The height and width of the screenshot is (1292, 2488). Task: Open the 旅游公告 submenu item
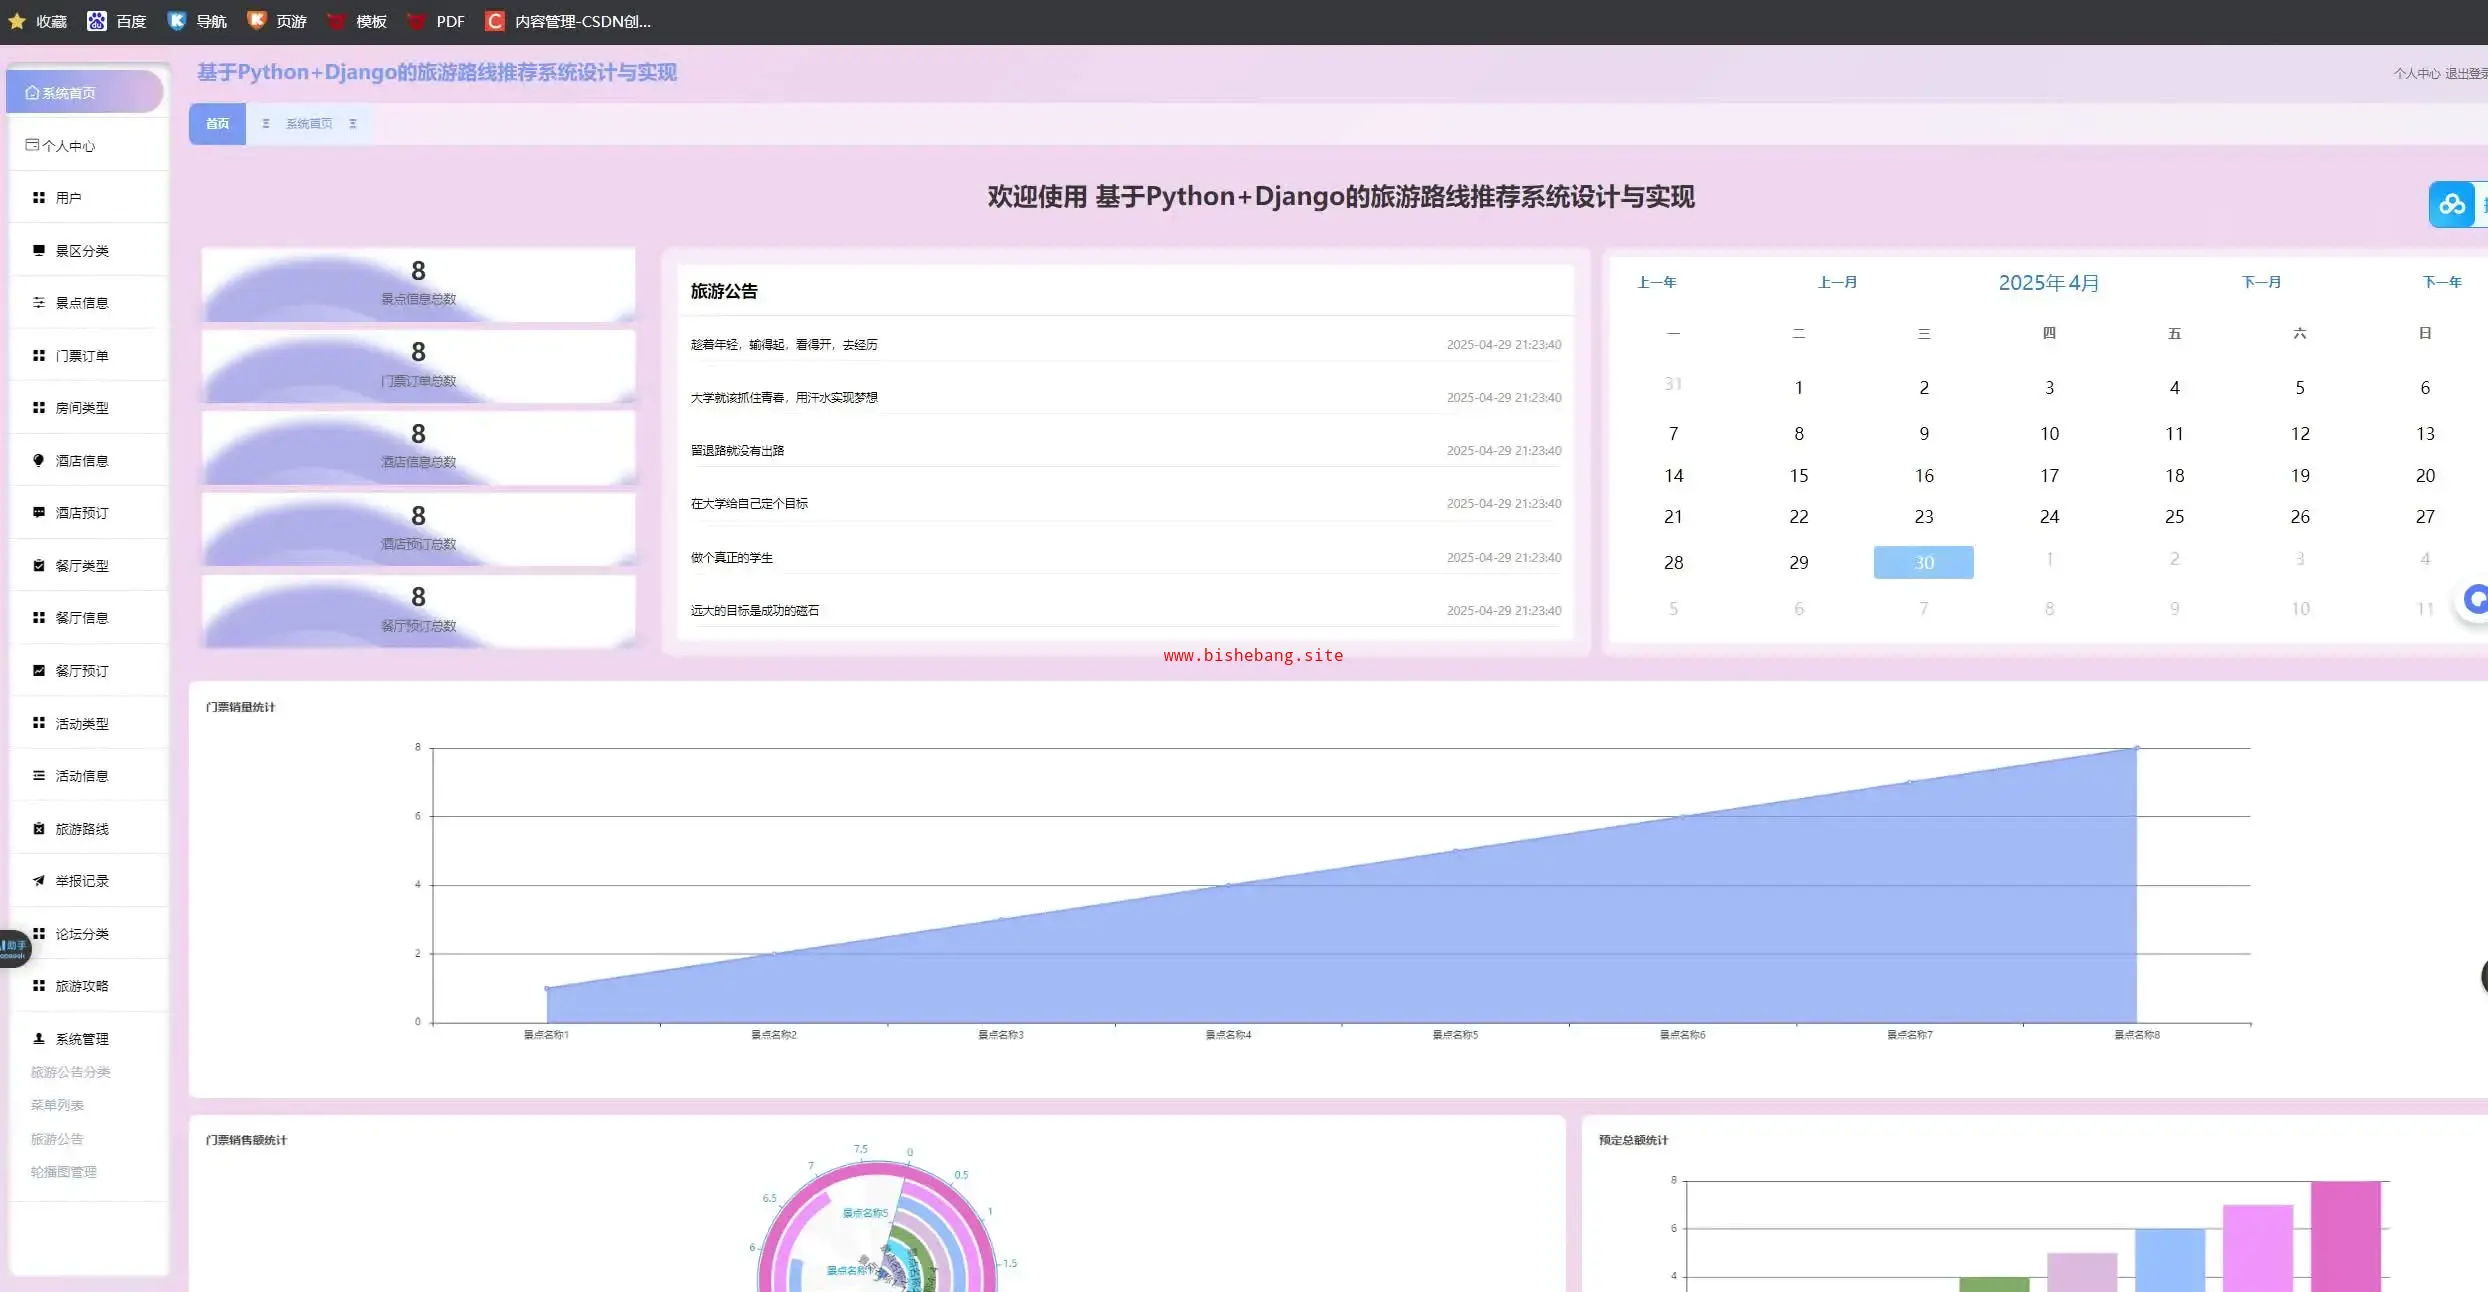pos(57,1138)
